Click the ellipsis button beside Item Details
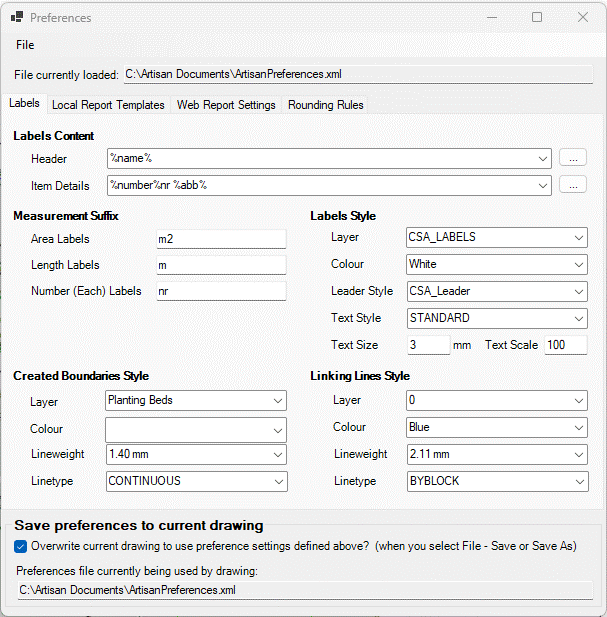This screenshot has height=617, width=607. 572,185
